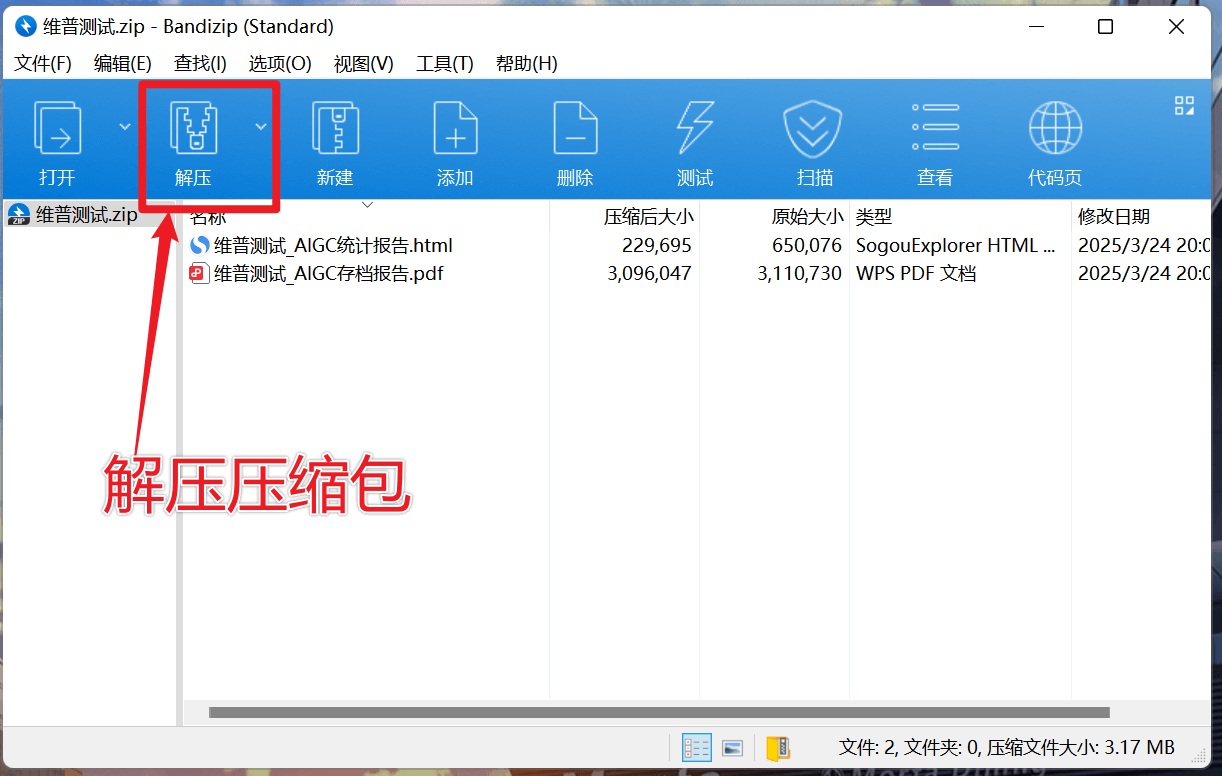Screen dimensions: 1222x776
Task: Open the 查找(I) menu
Action: tap(200, 63)
